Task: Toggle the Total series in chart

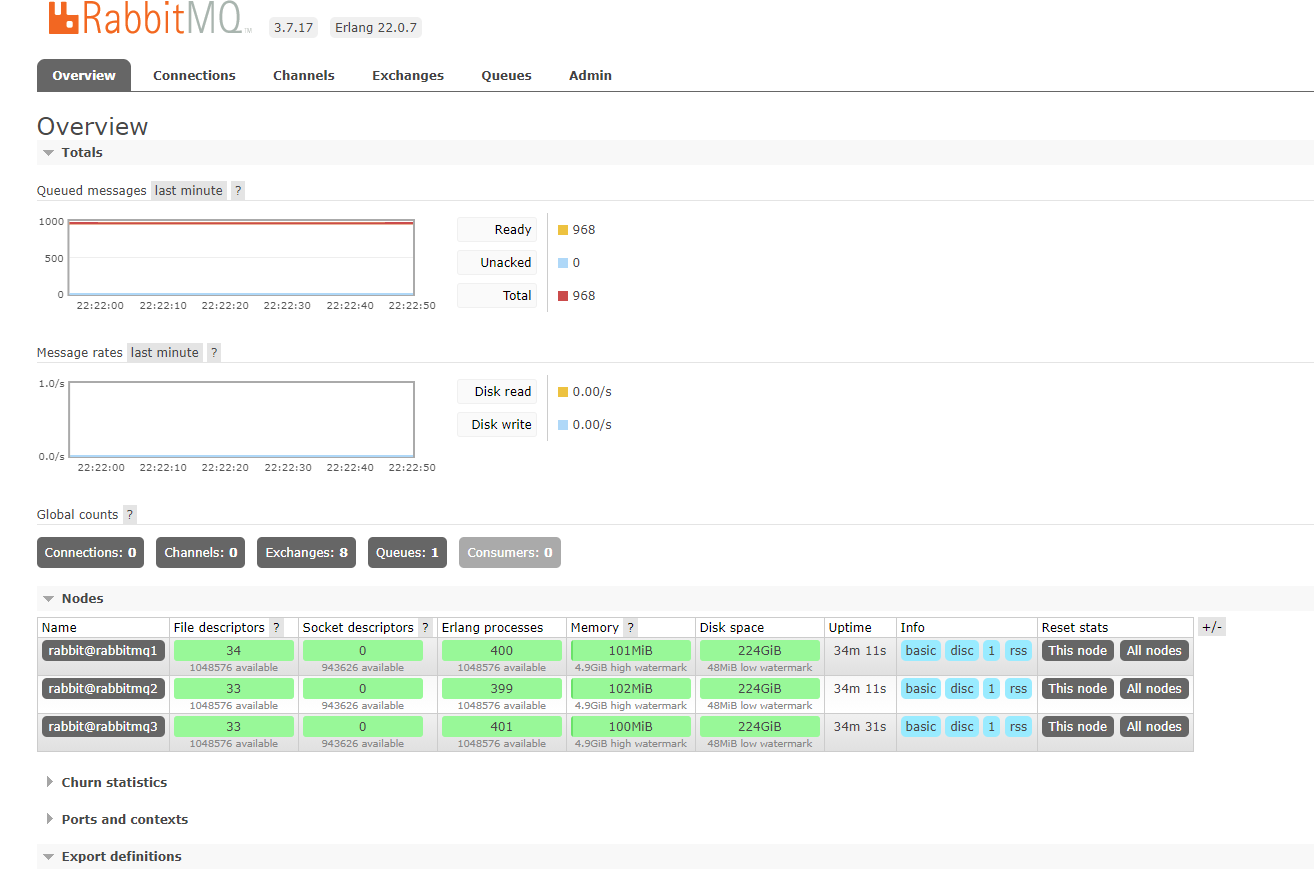Action: [x=497, y=295]
